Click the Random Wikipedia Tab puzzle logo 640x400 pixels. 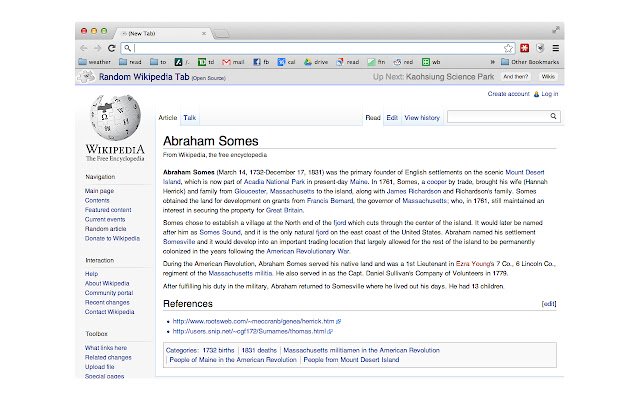click(86, 77)
